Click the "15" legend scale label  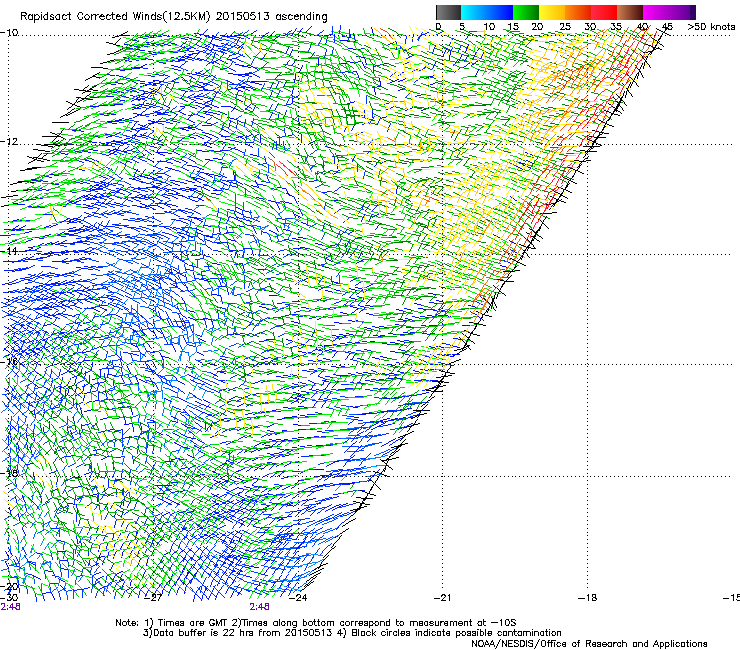click(513, 27)
